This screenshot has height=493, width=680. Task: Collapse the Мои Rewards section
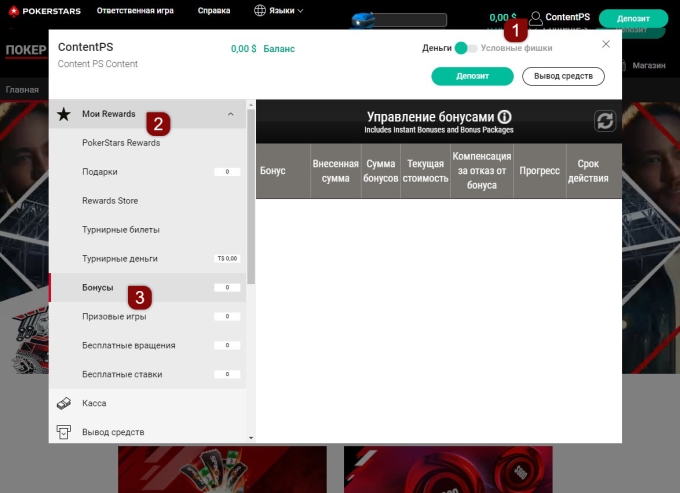pyautogui.click(x=231, y=114)
